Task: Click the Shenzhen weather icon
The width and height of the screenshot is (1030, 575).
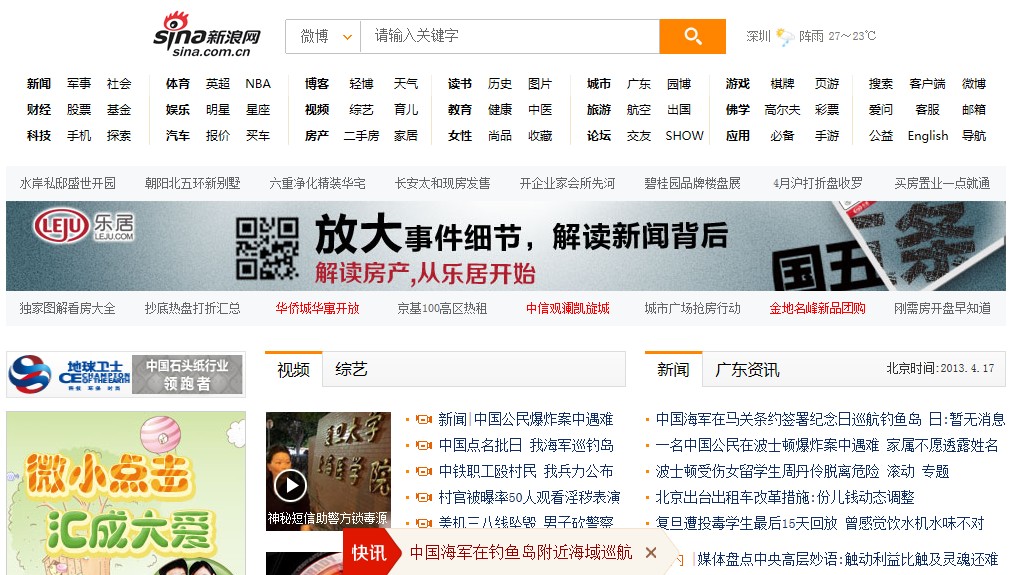Action: point(785,37)
